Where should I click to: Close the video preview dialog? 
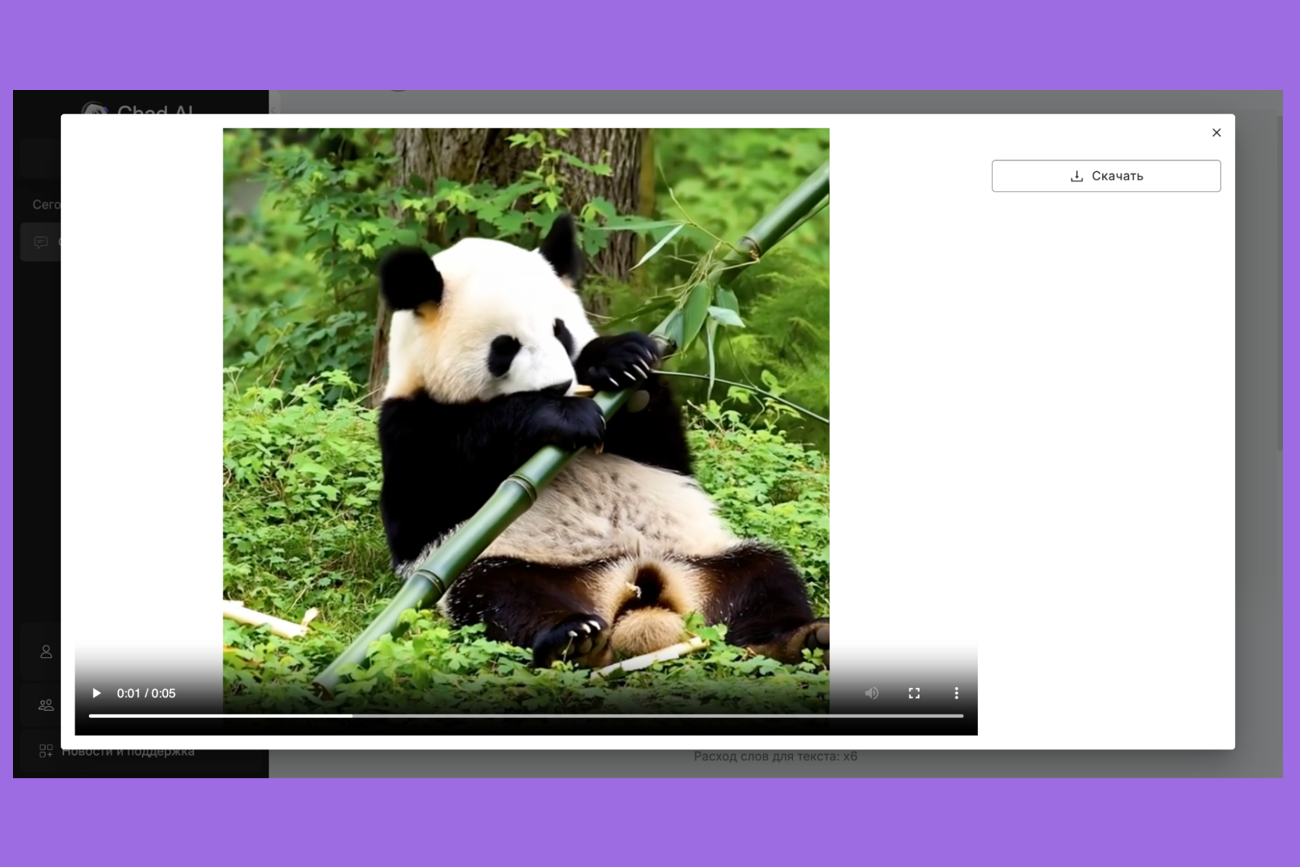pyautogui.click(x=1216, y=133)
